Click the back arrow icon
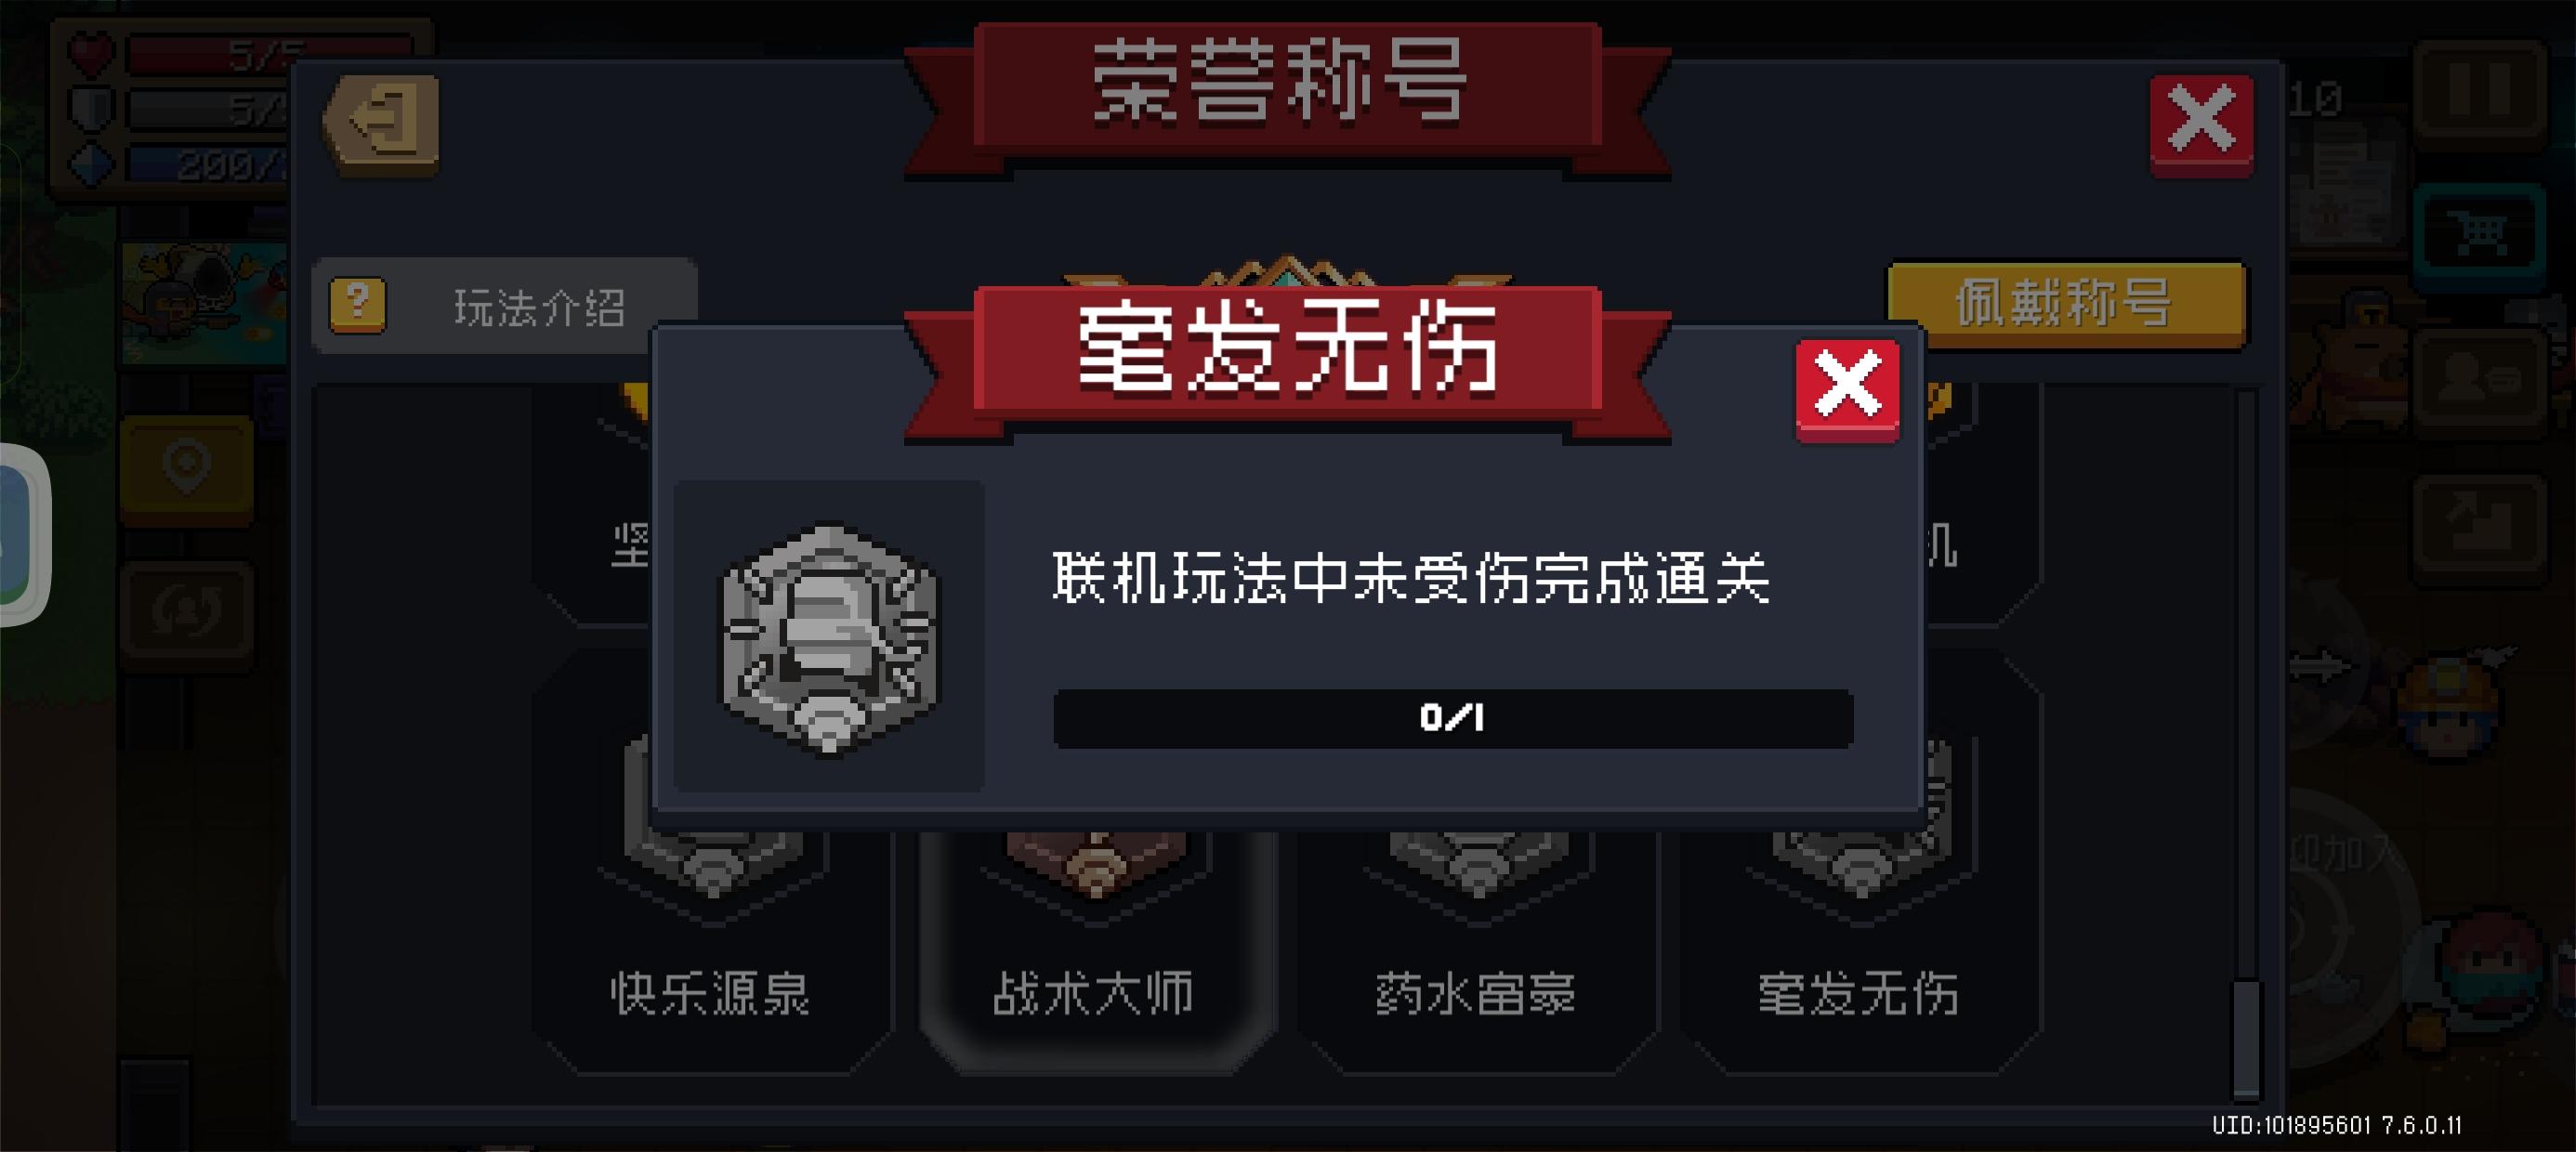2576x1152 pixels. click(381, 124)
